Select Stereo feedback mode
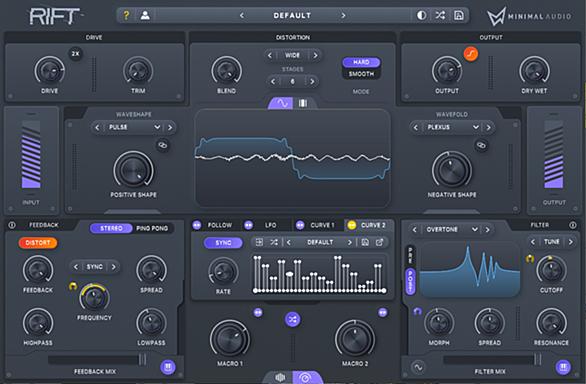The height and width of the screenshot is (384, 586). tap(111, 228)
